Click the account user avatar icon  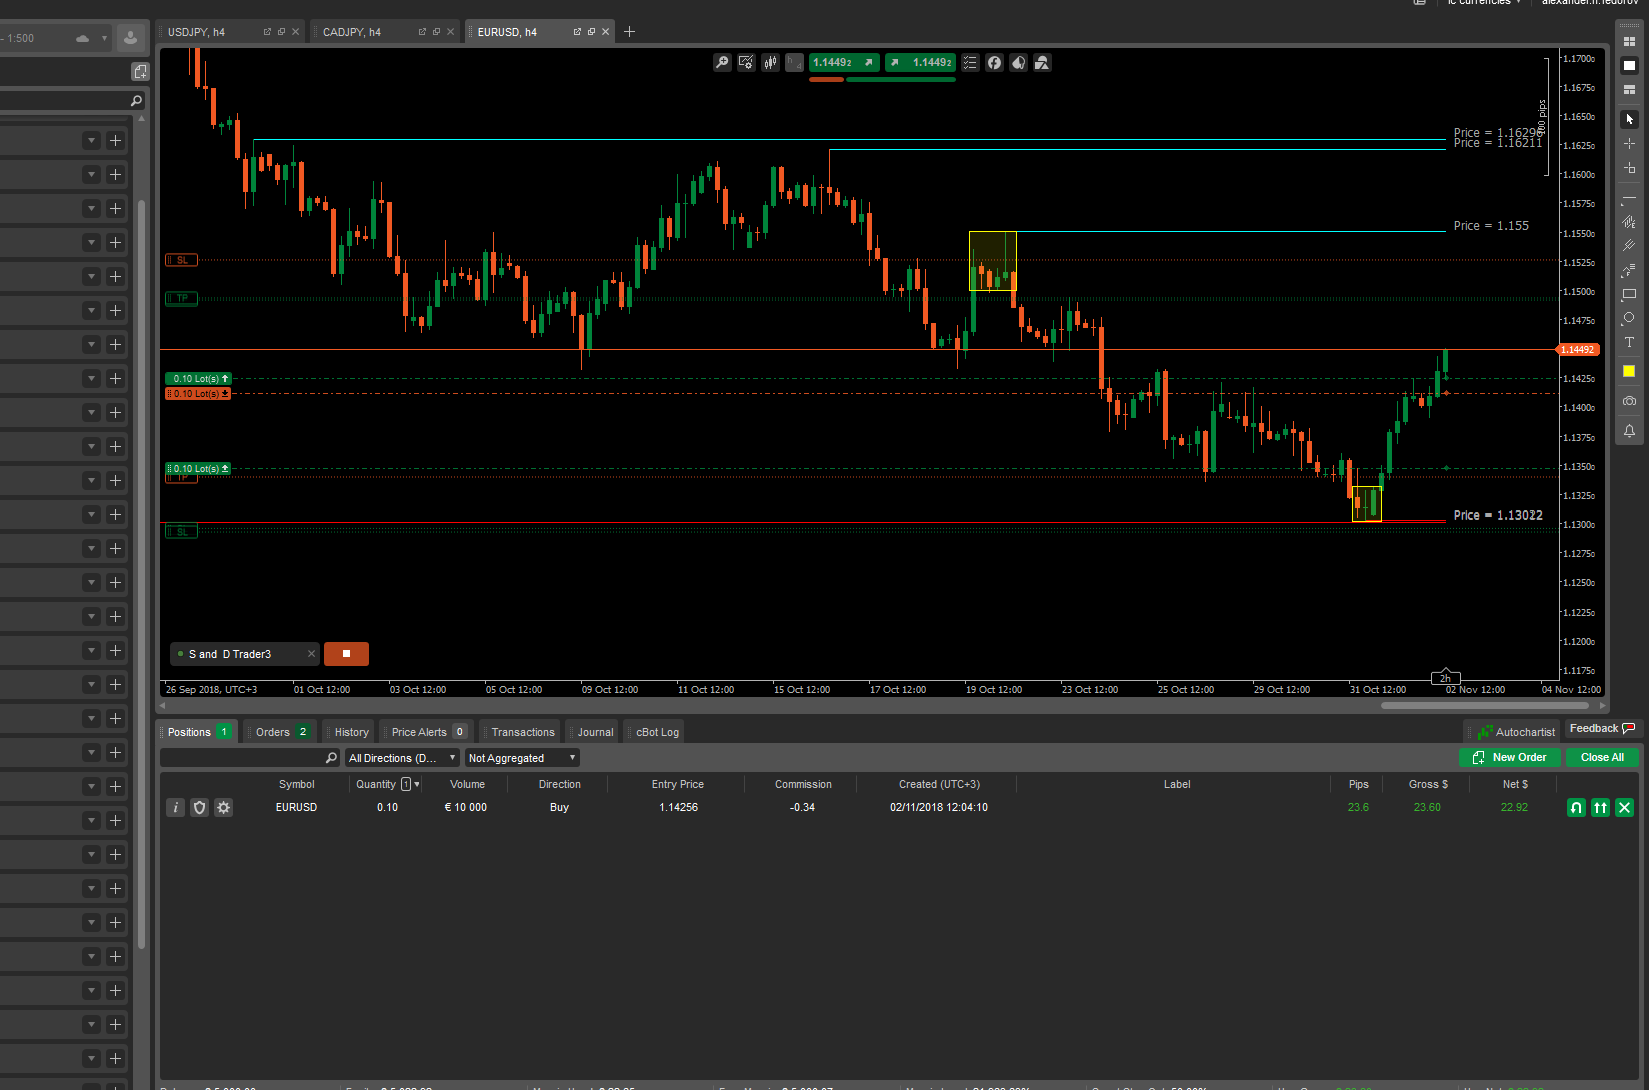(x=130, y=38)
